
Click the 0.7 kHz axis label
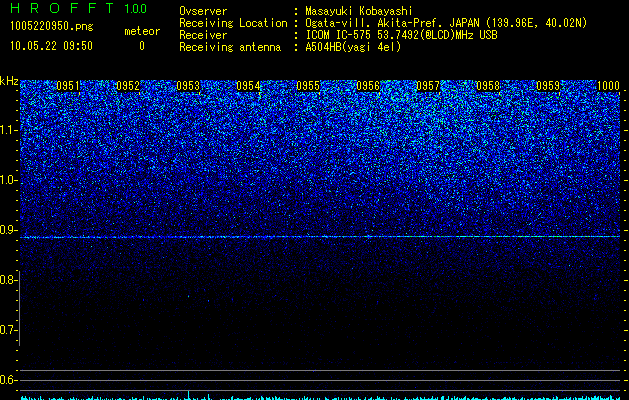point(8,330)
